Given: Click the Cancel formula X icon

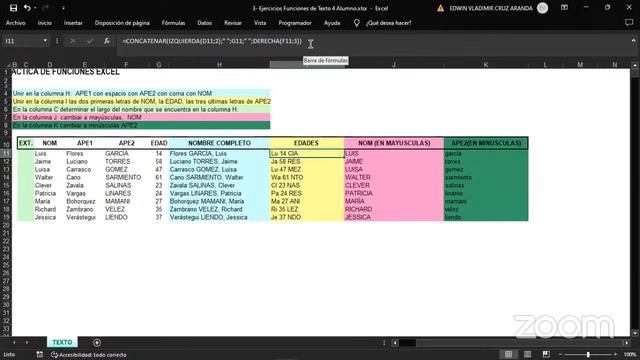Looking at the screenshot, I should (73, 41).
